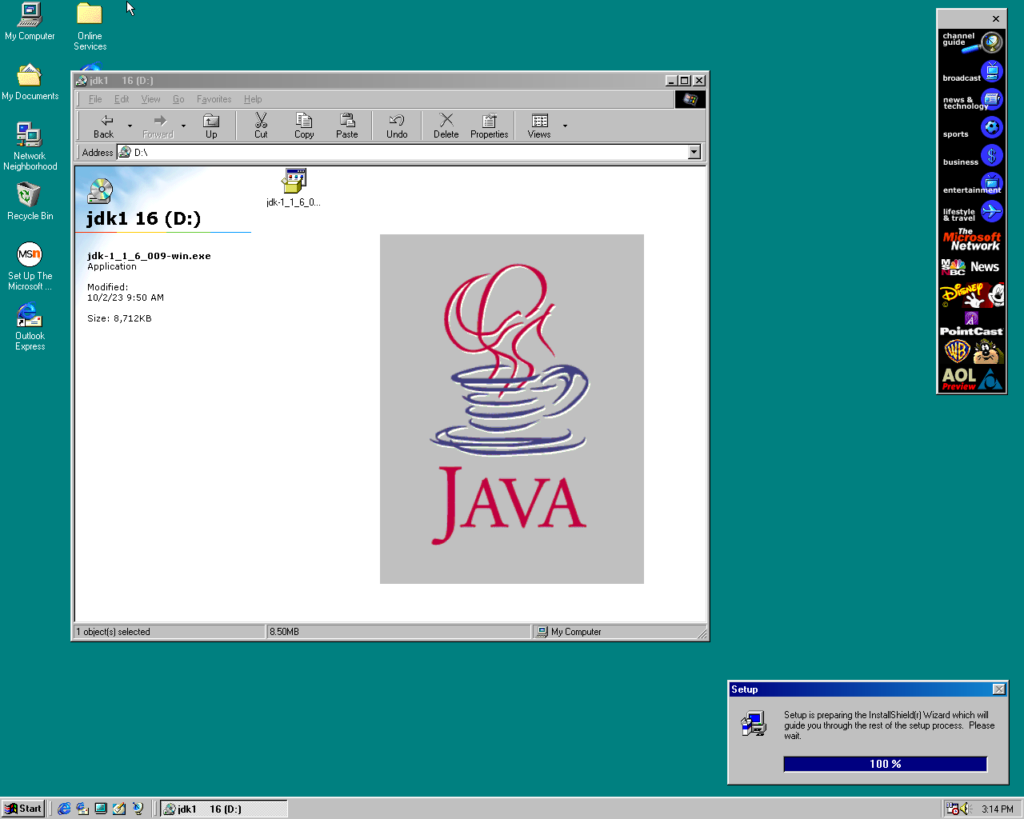Select the Outlook Express desktop icon
This screenshot has height=819, width=1024.
pyautogui.click(x=29, y=327)
